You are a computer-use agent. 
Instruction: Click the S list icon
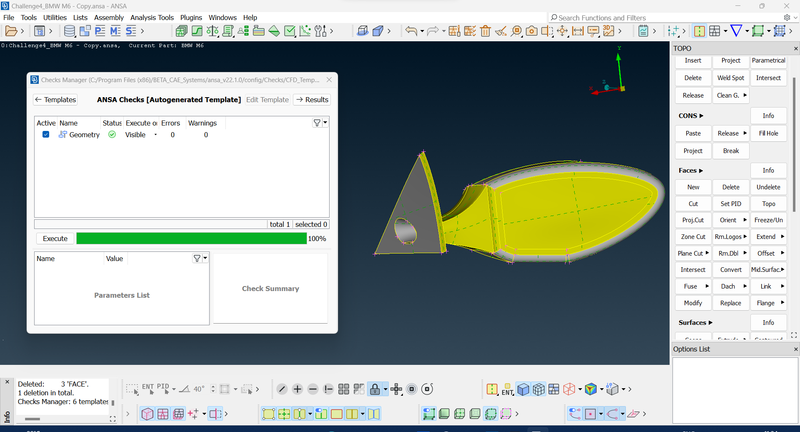coord(131,31)
